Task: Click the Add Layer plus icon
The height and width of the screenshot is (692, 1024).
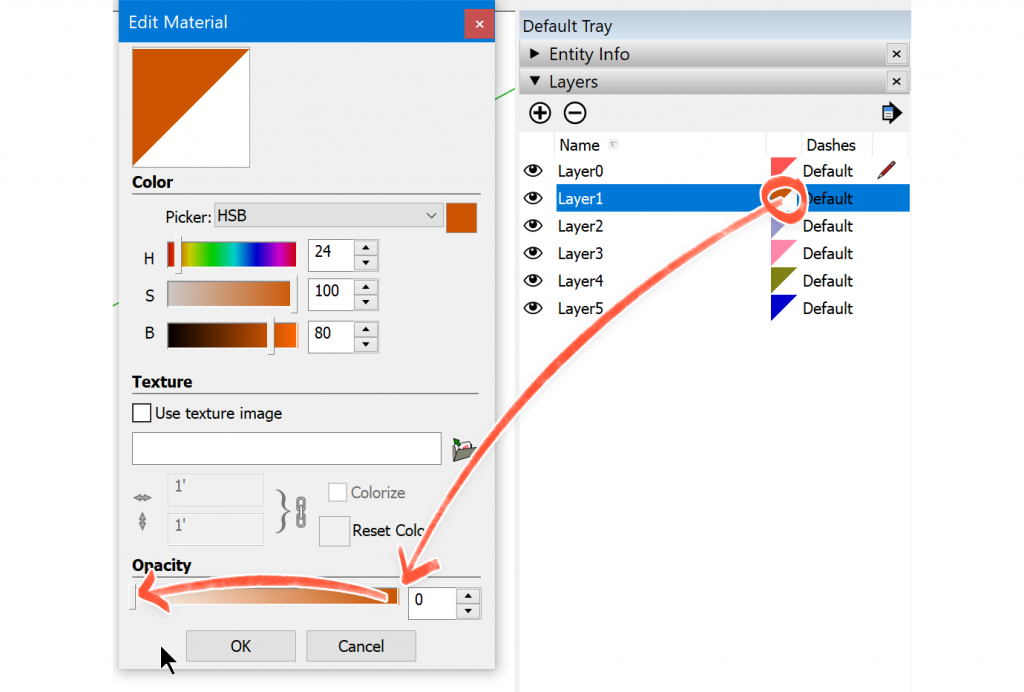Action: pyautogui.click(x=540, y=113)
